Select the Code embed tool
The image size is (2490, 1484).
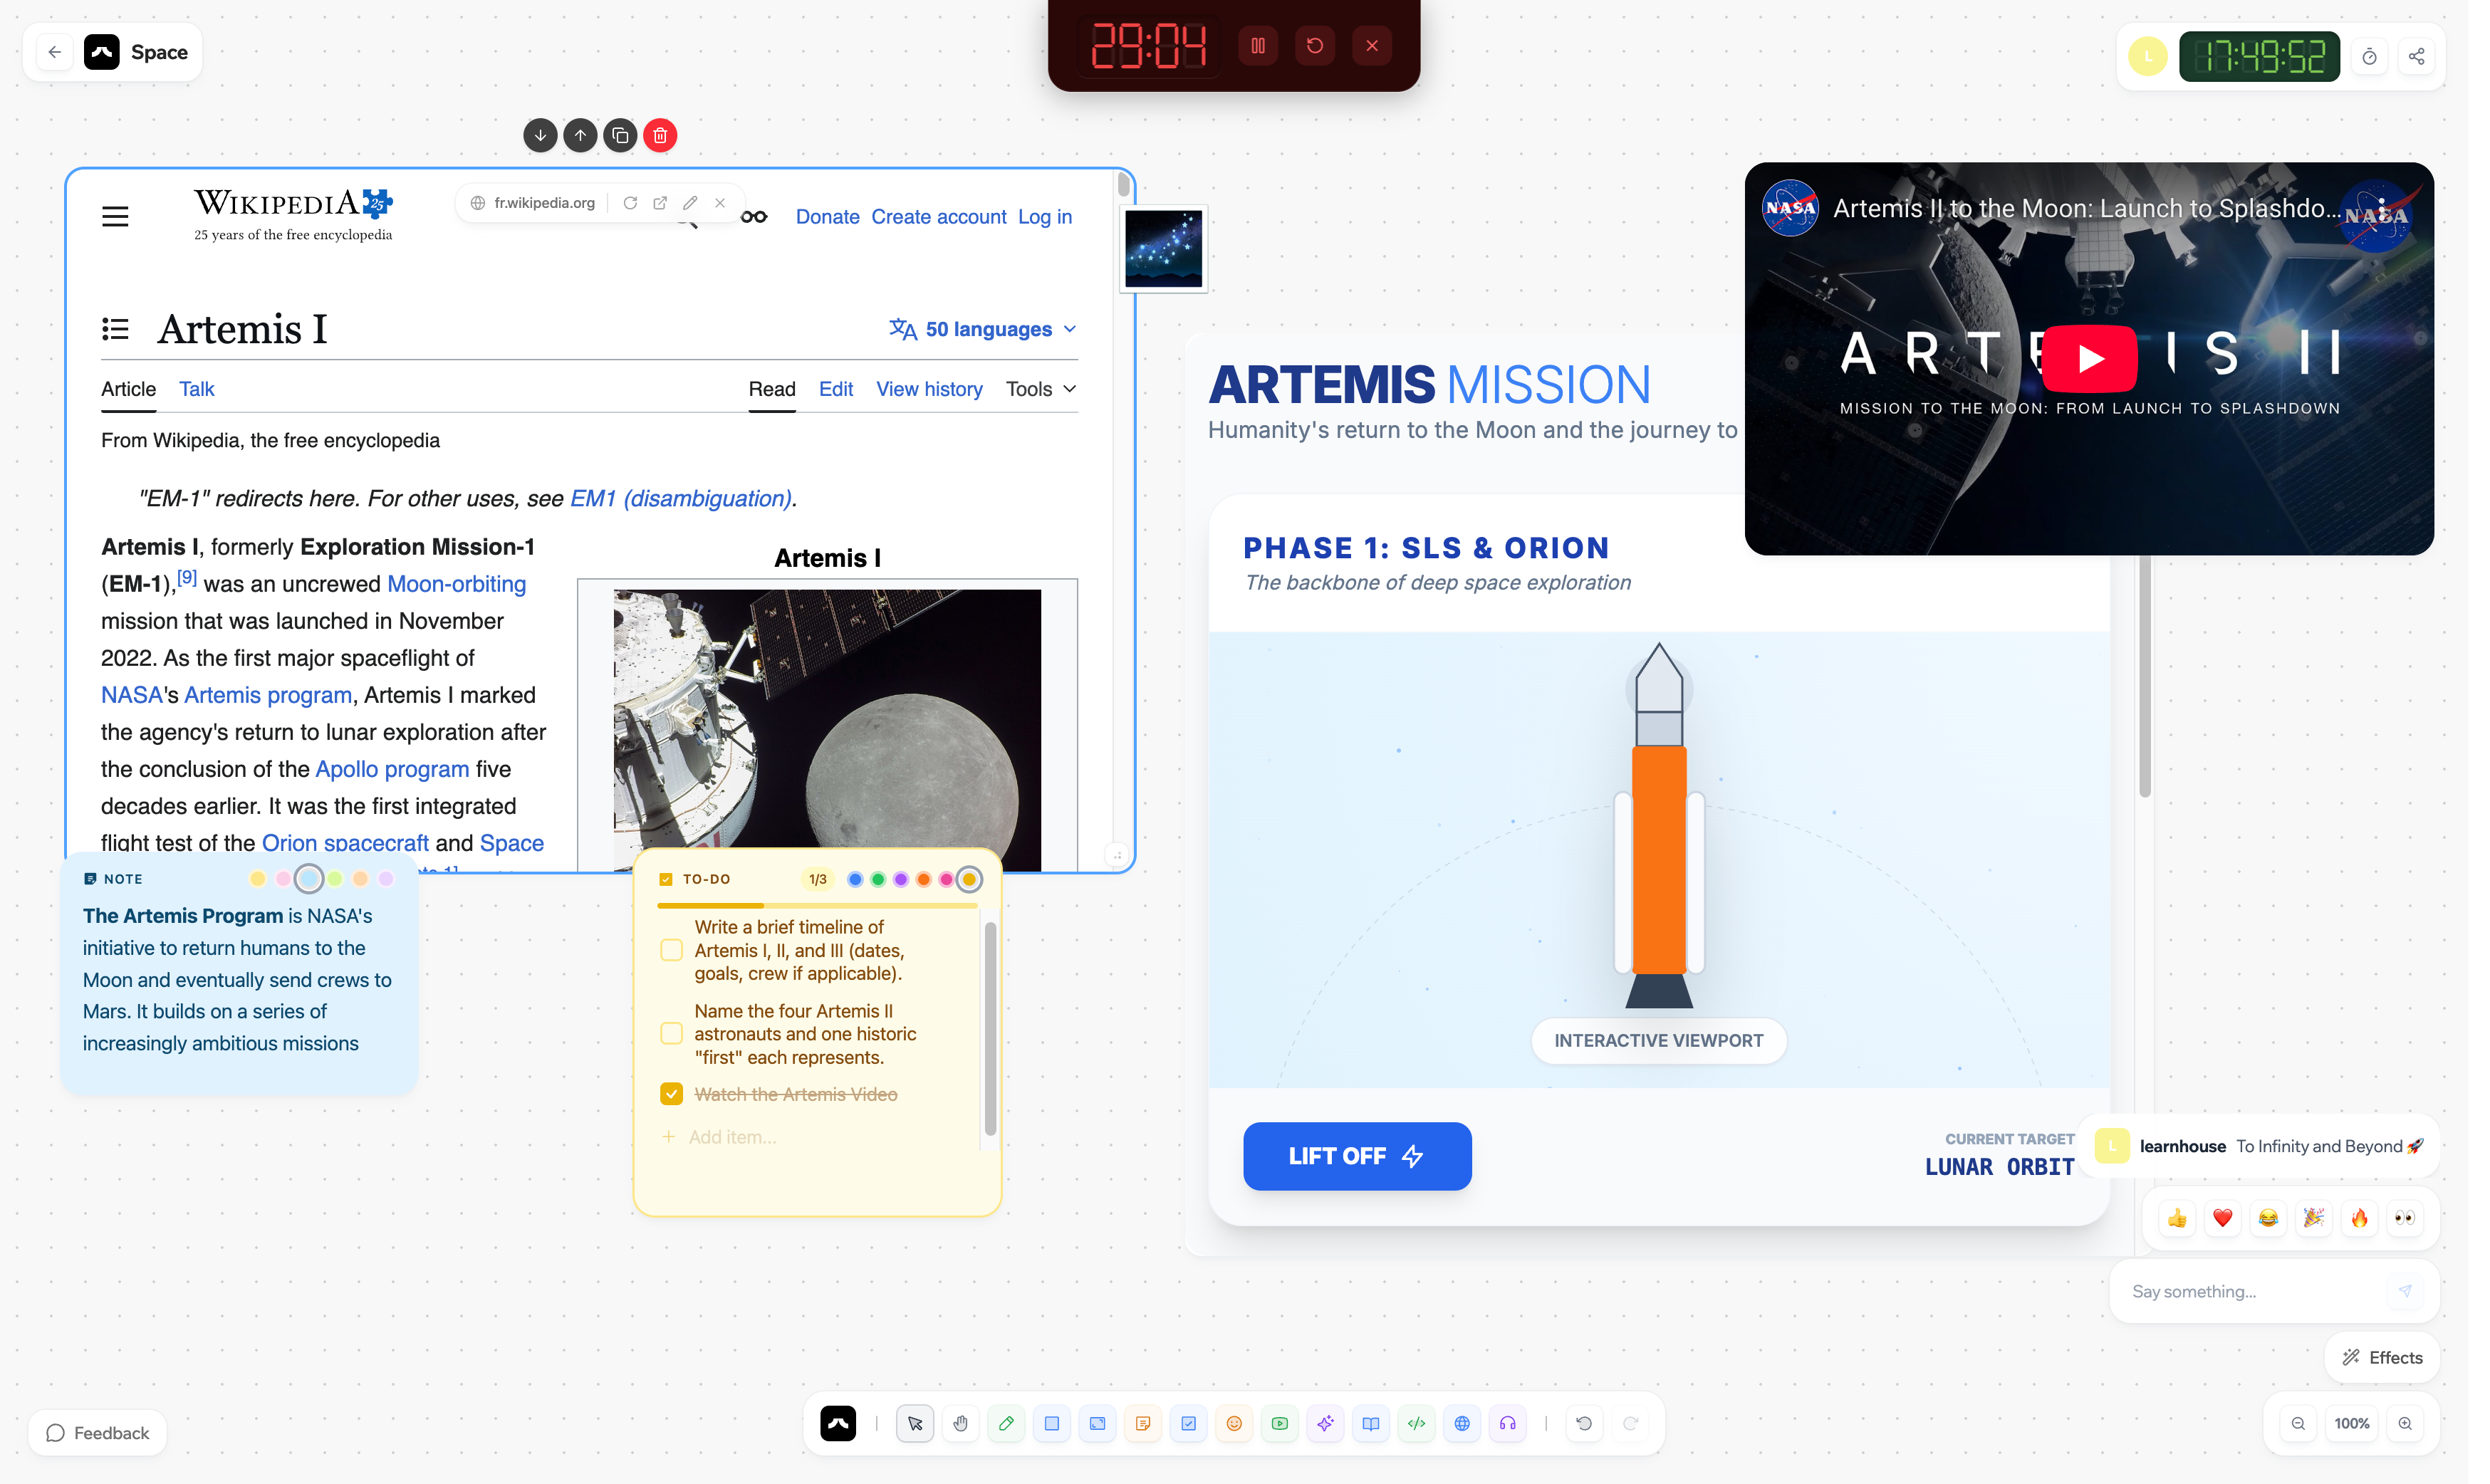1417,1423
